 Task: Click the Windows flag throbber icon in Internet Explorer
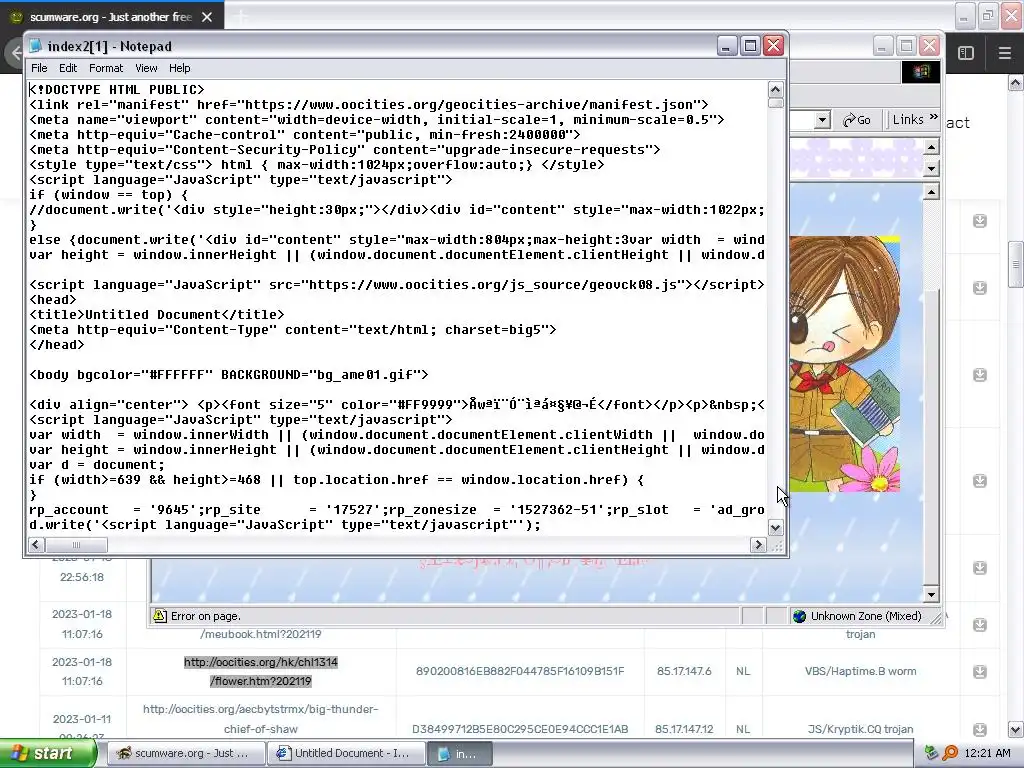(x=921, y=71)
